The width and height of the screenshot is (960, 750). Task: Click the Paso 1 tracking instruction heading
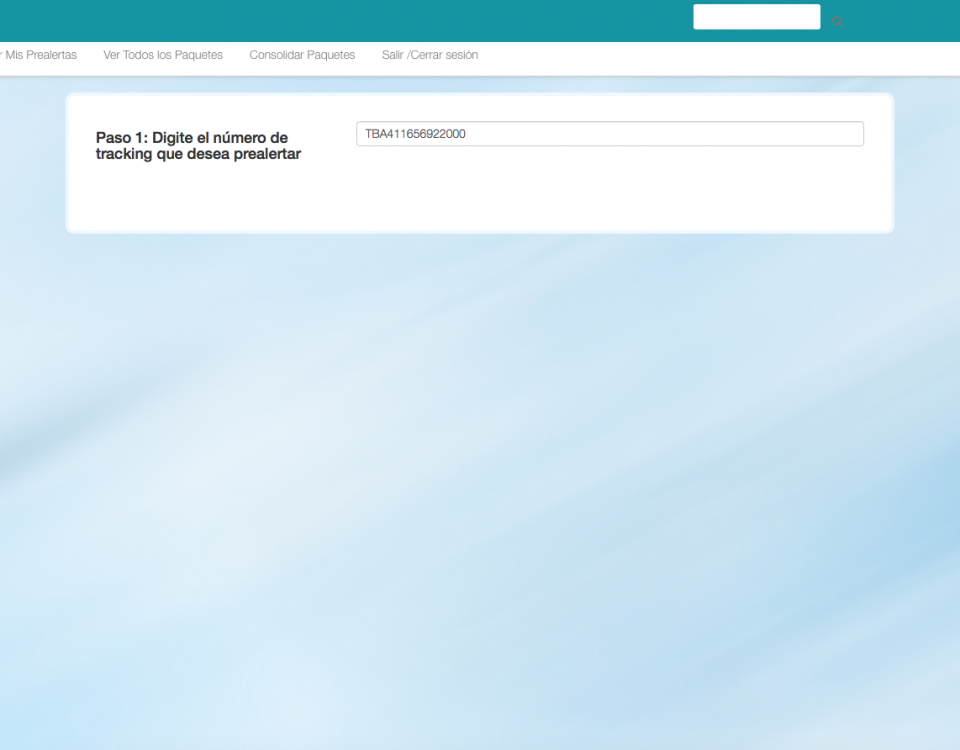198,146
